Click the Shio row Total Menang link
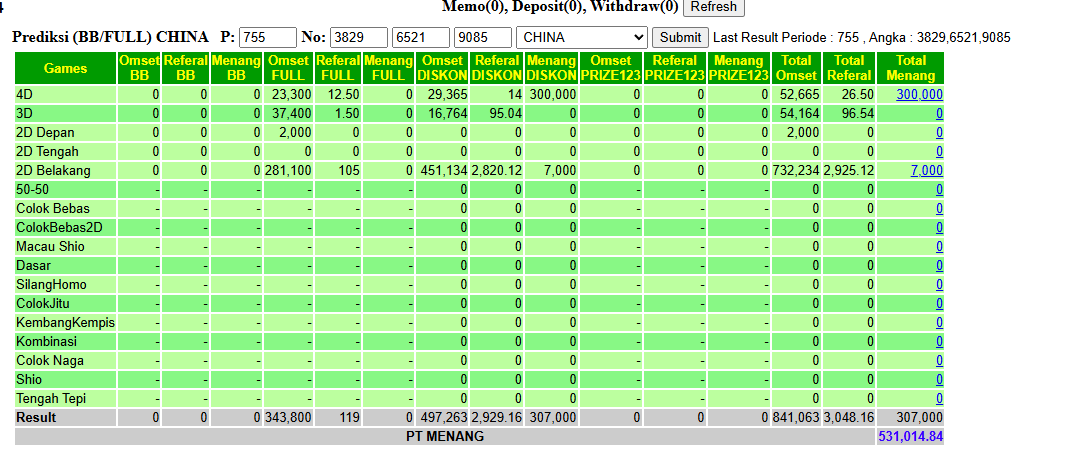1075x464 pixels. [939, 380]
